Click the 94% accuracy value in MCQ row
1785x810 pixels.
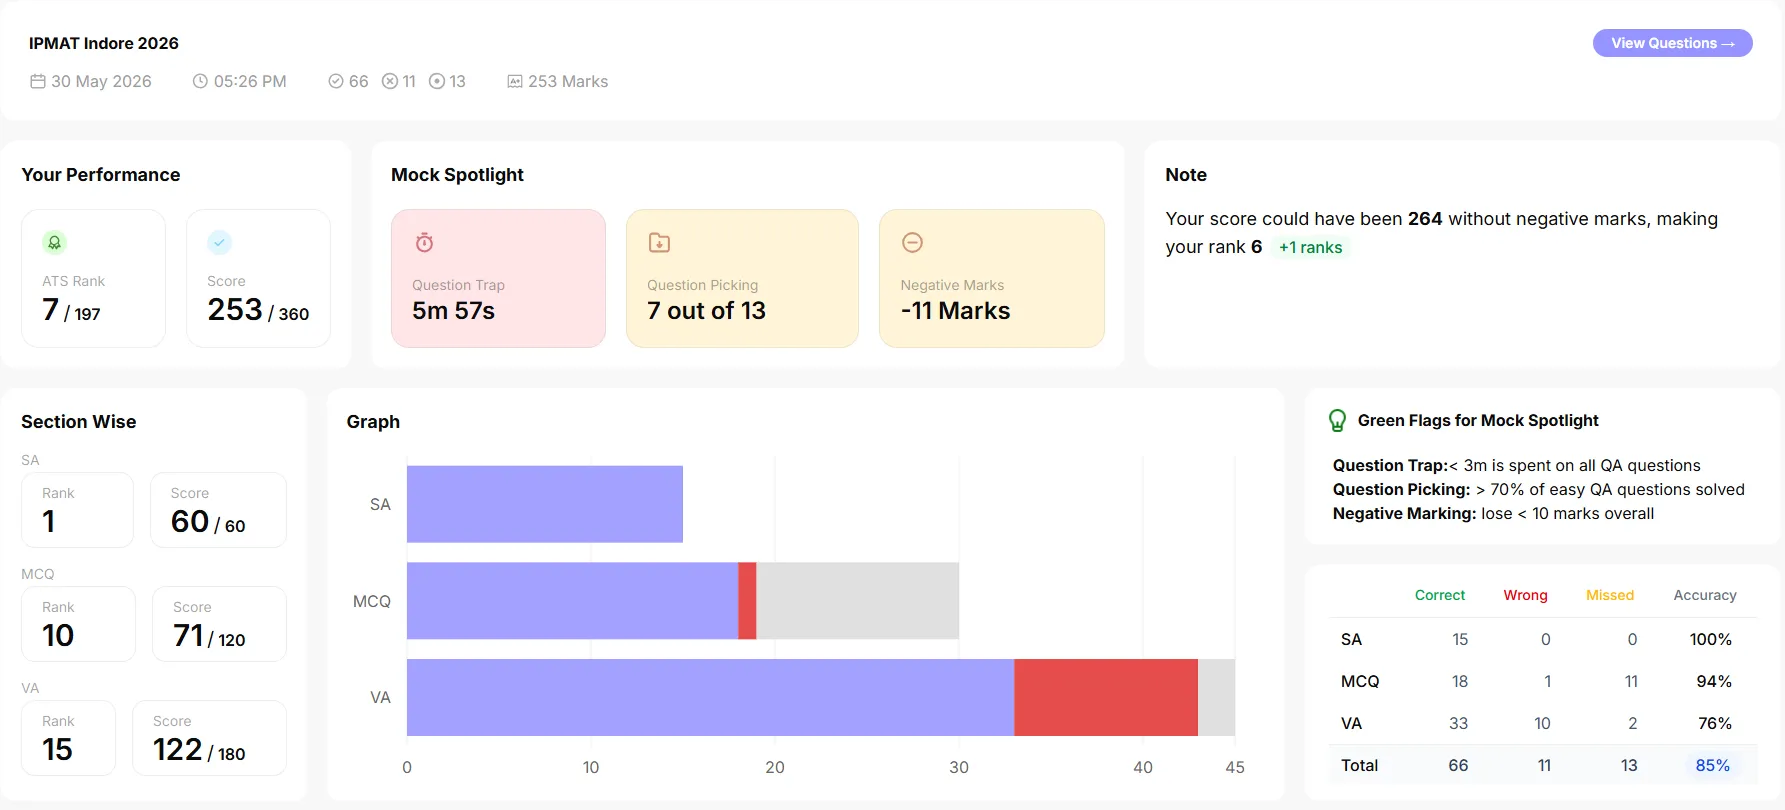[1714, 681]
